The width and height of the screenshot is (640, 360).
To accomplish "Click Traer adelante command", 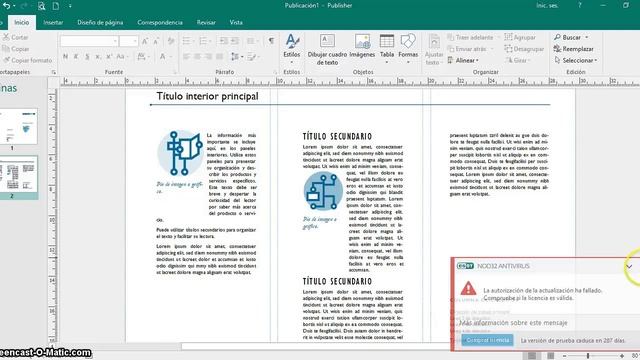I will click(473, 37).
